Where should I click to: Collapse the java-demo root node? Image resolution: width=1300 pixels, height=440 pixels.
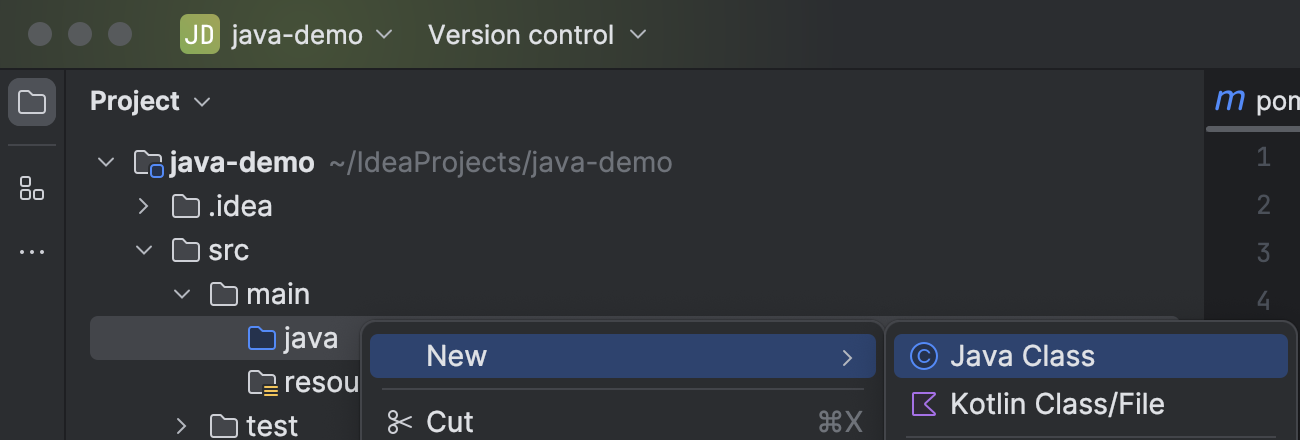point(107,162)
